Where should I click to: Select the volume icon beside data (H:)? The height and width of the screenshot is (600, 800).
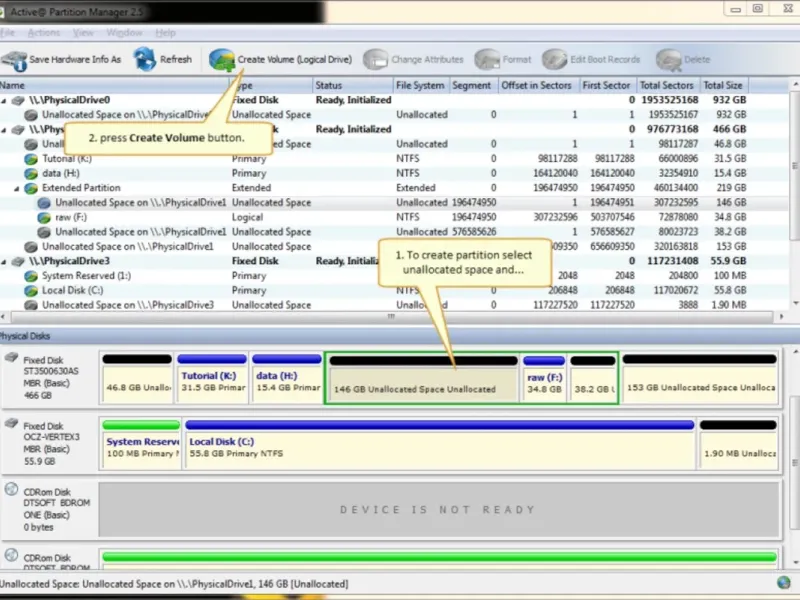point(31,174)
